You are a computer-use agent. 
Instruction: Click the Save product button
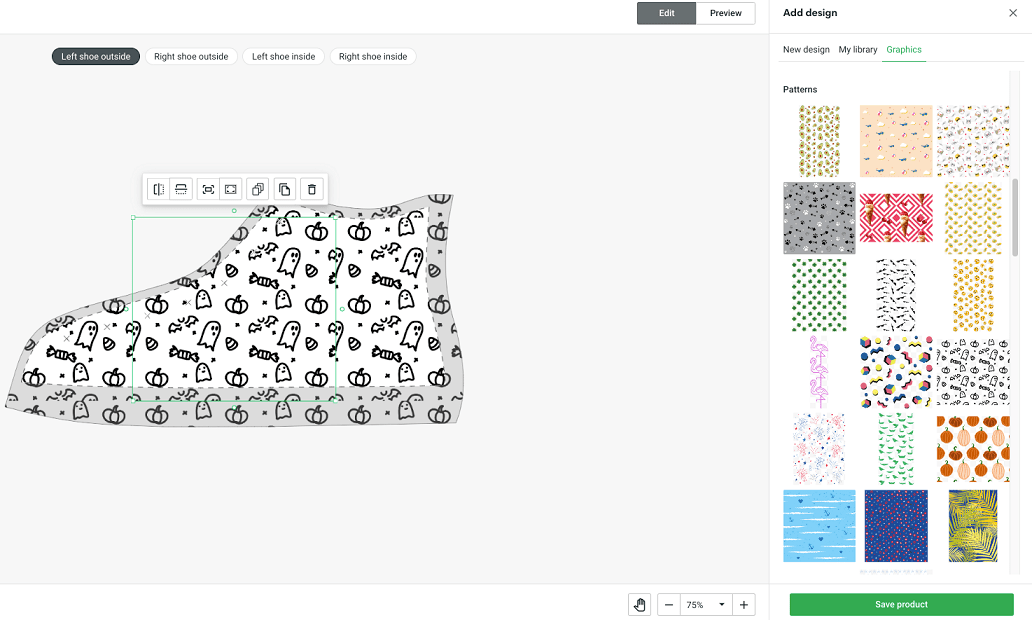(899, 604)
